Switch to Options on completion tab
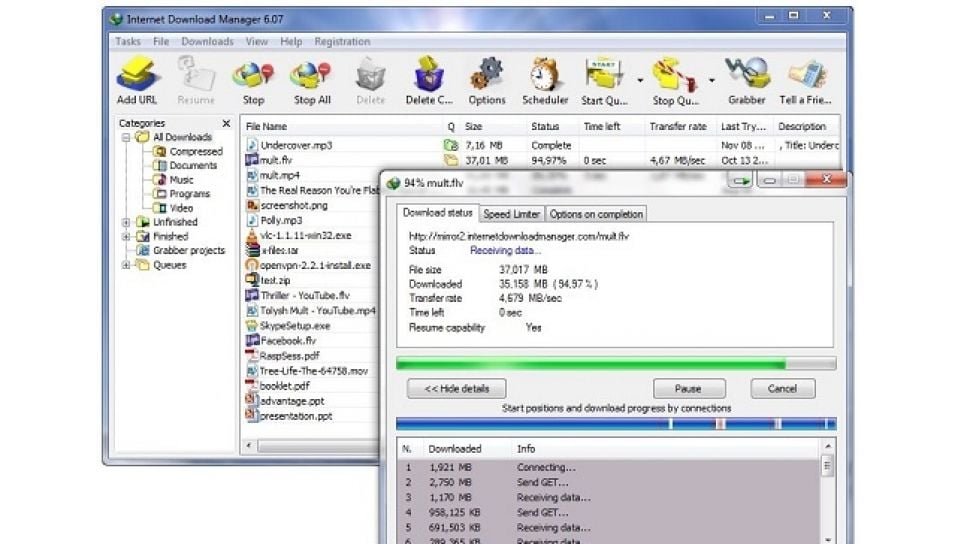Screen dimensions: 970x544 tap(596, 214)
